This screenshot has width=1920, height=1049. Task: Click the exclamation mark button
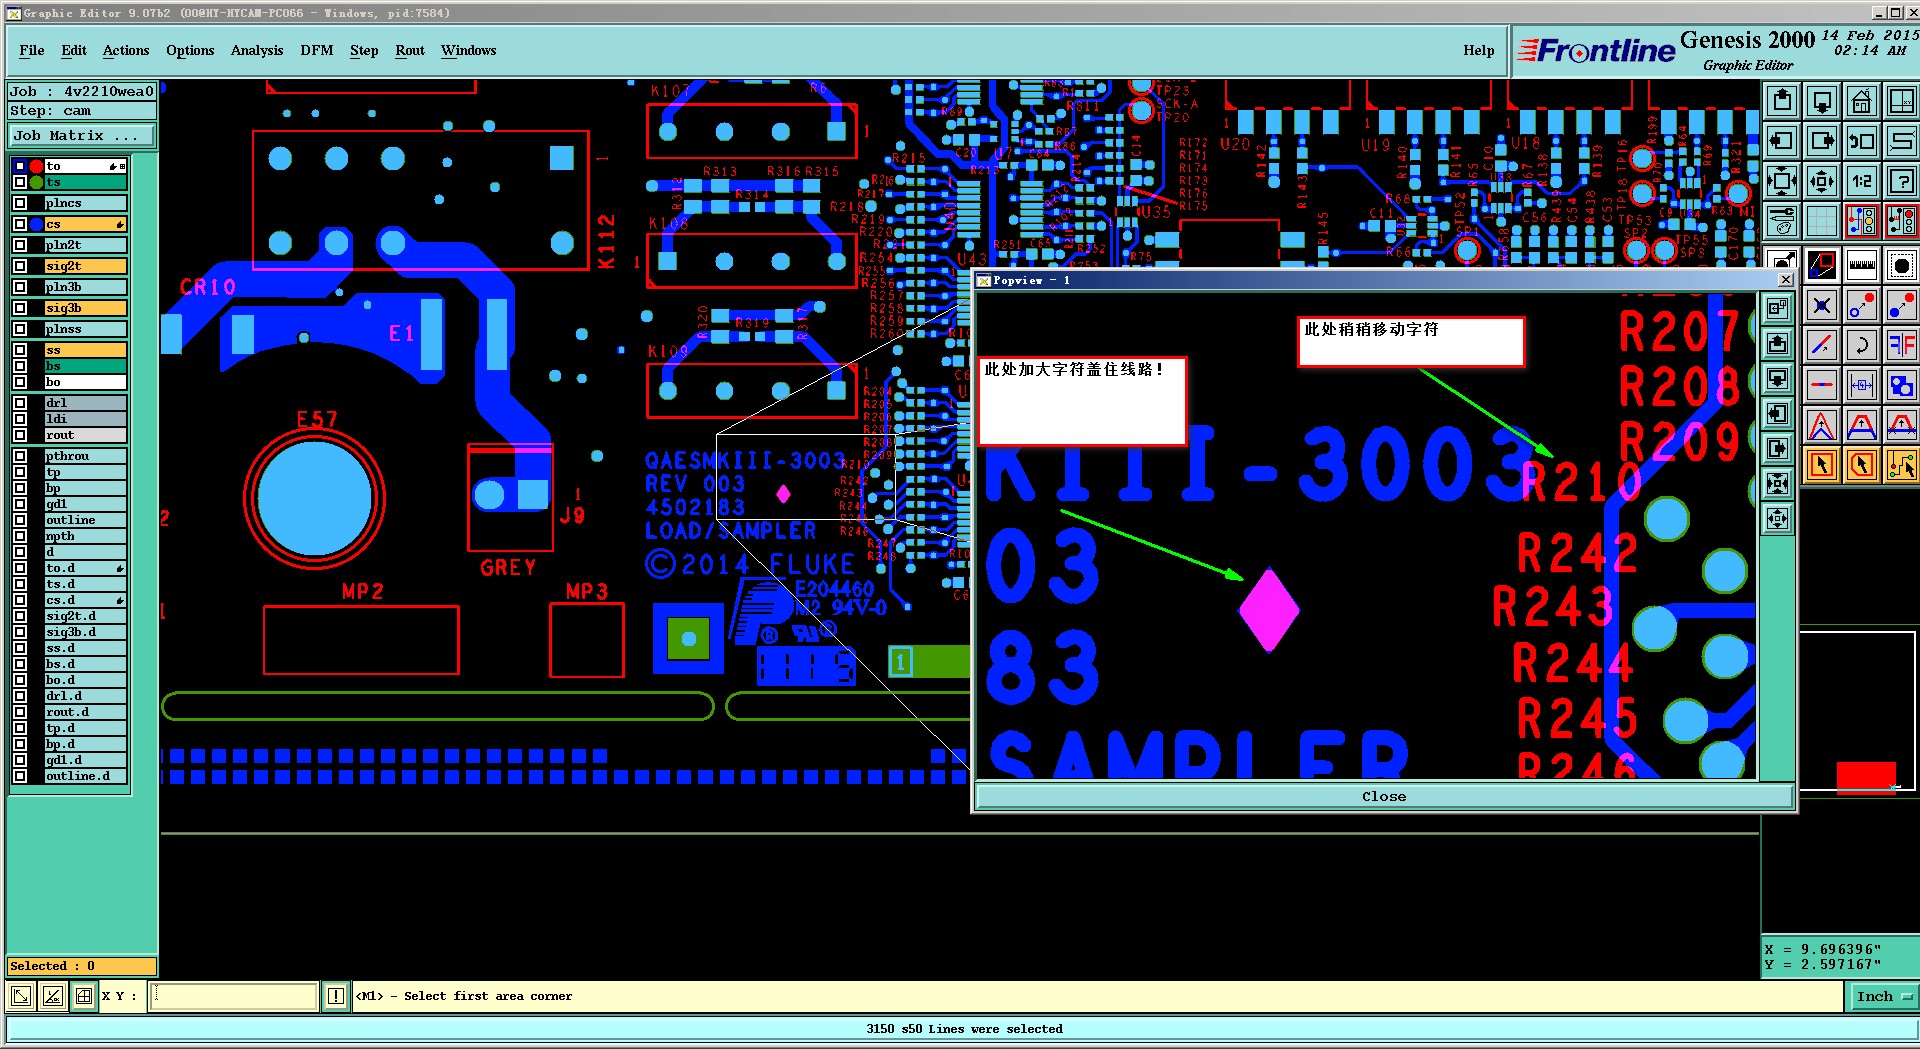[x=336, y=996]
